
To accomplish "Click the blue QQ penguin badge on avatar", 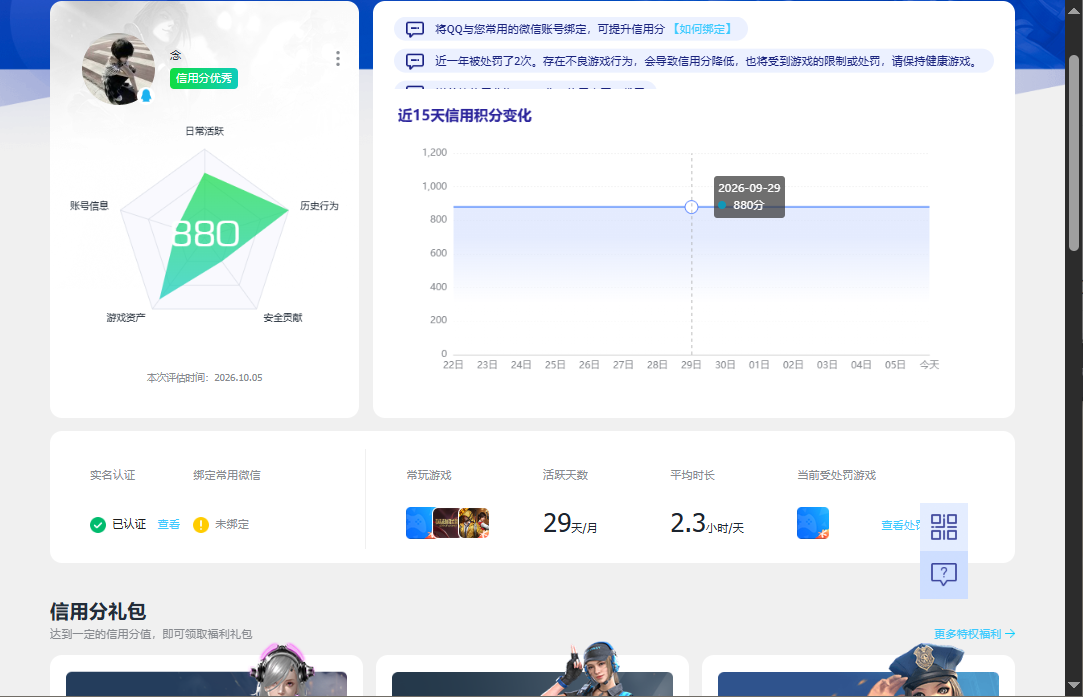I will pos(146,95).
